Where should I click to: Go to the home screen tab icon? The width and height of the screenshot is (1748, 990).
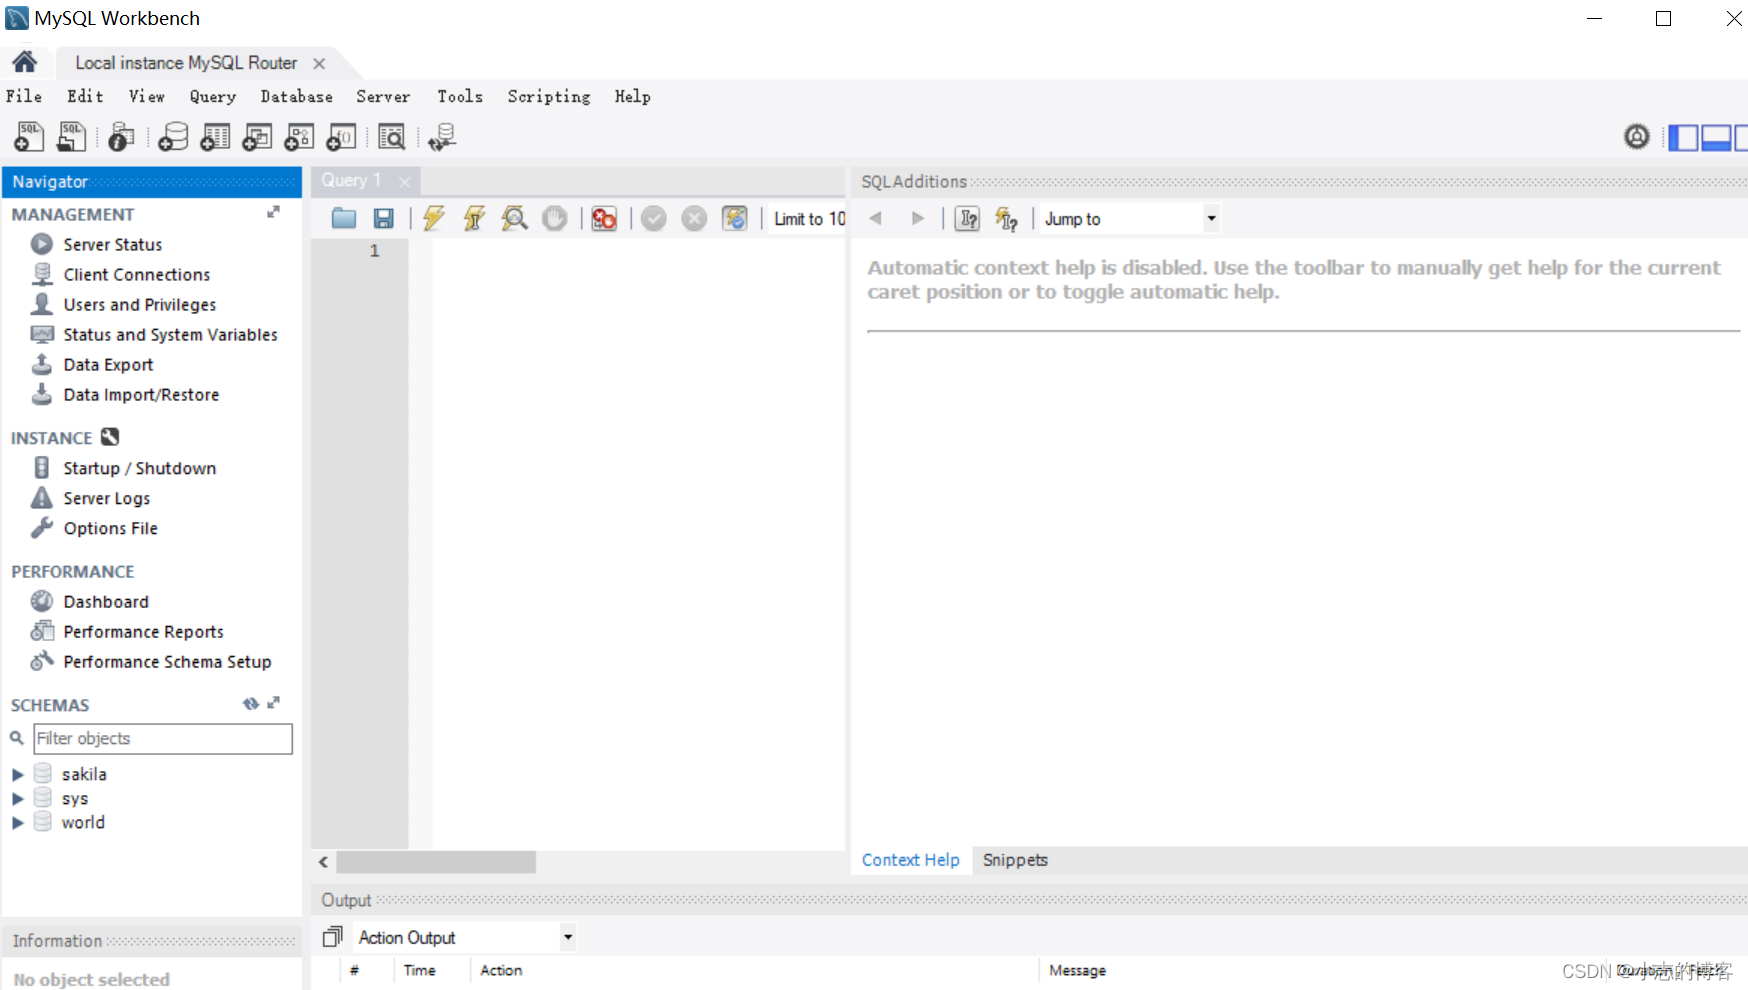25,62
